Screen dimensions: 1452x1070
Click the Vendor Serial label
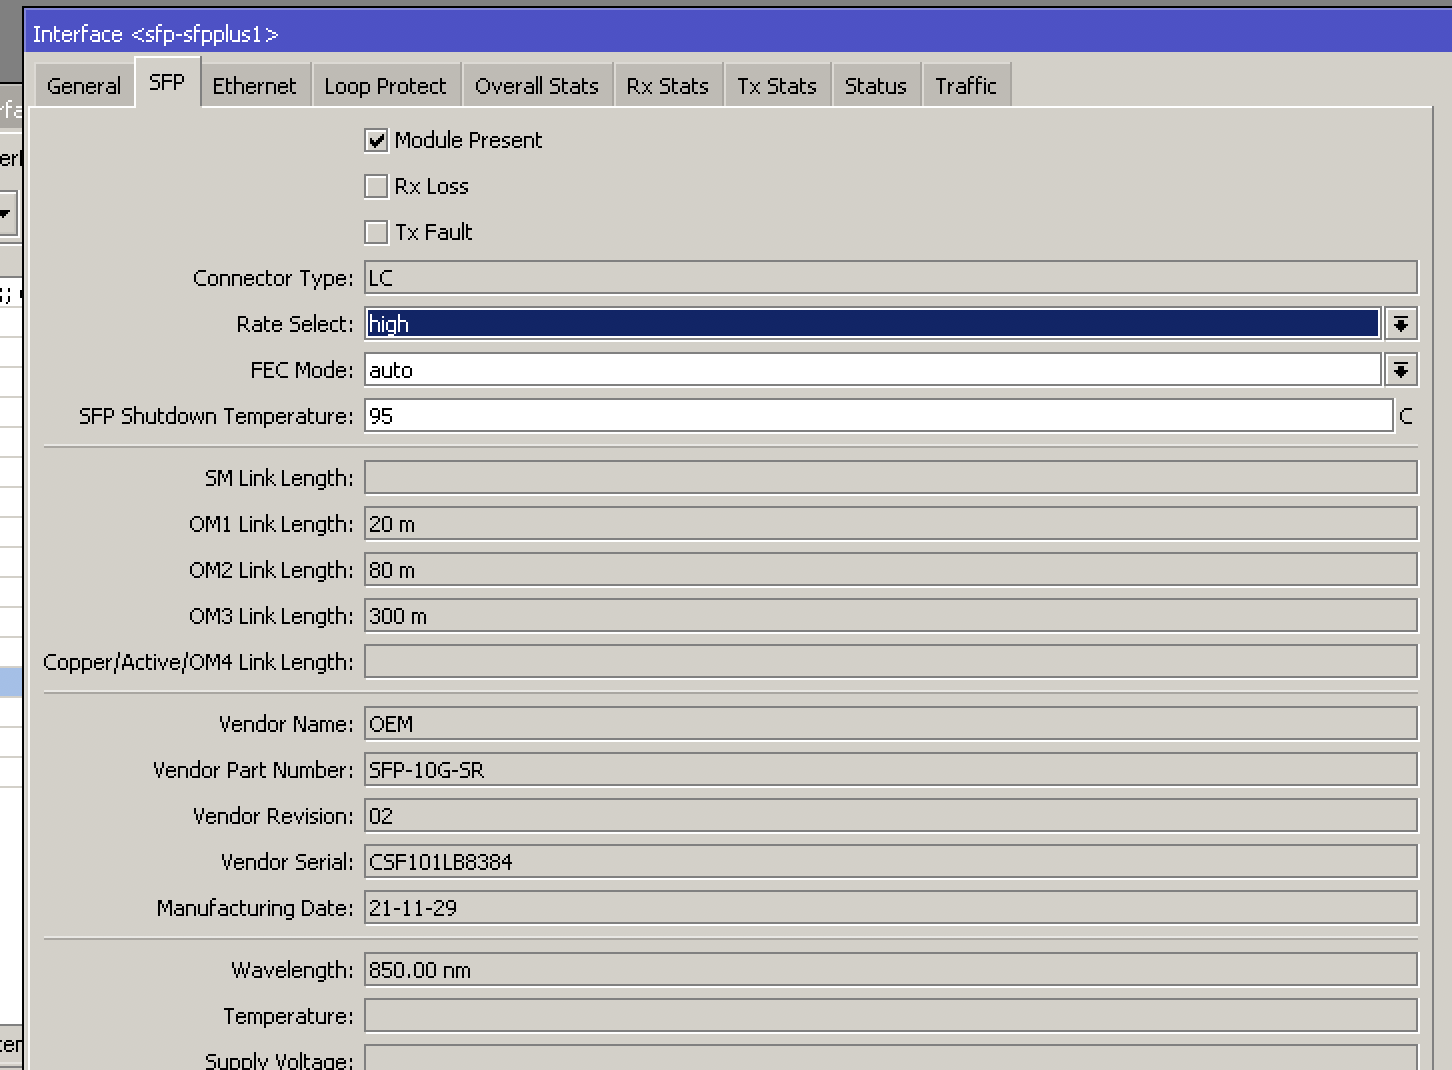click(x=287, y=862)
